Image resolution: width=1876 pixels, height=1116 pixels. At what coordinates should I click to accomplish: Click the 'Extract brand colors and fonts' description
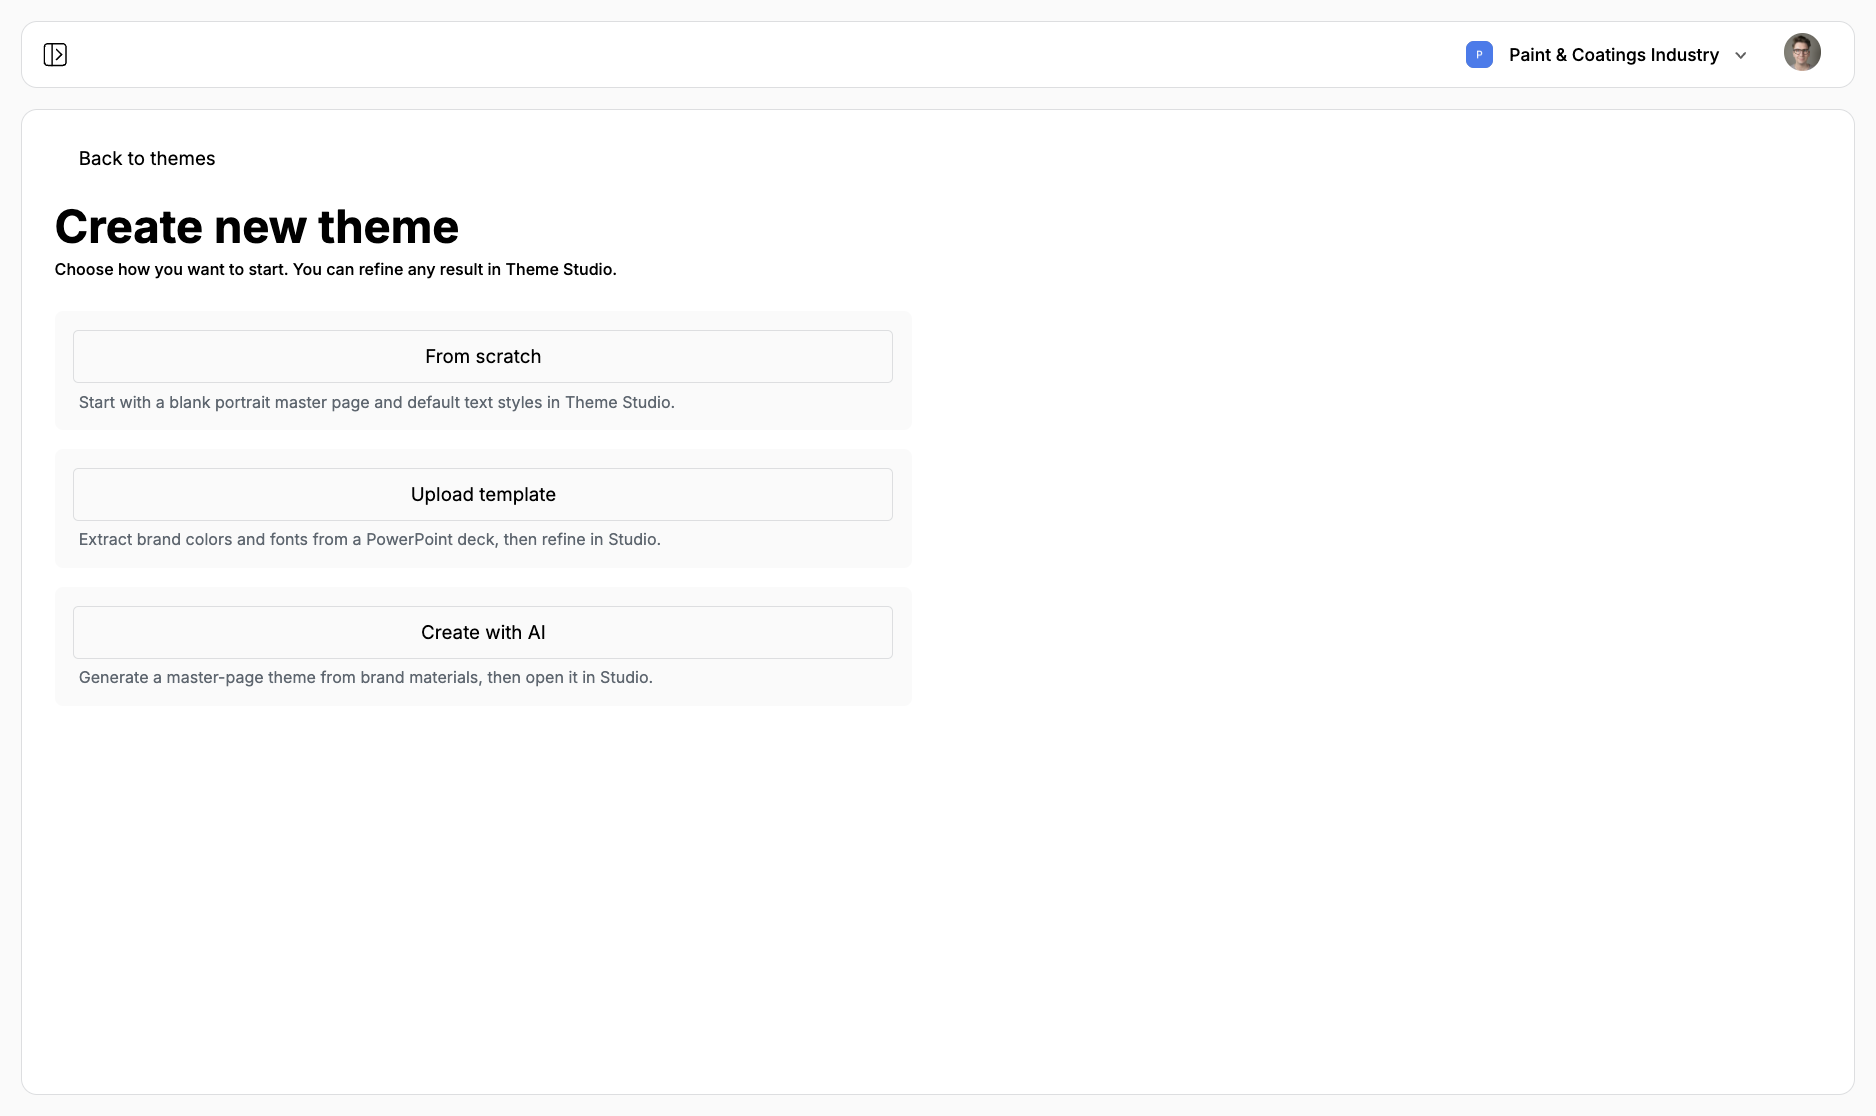(370, 539)
